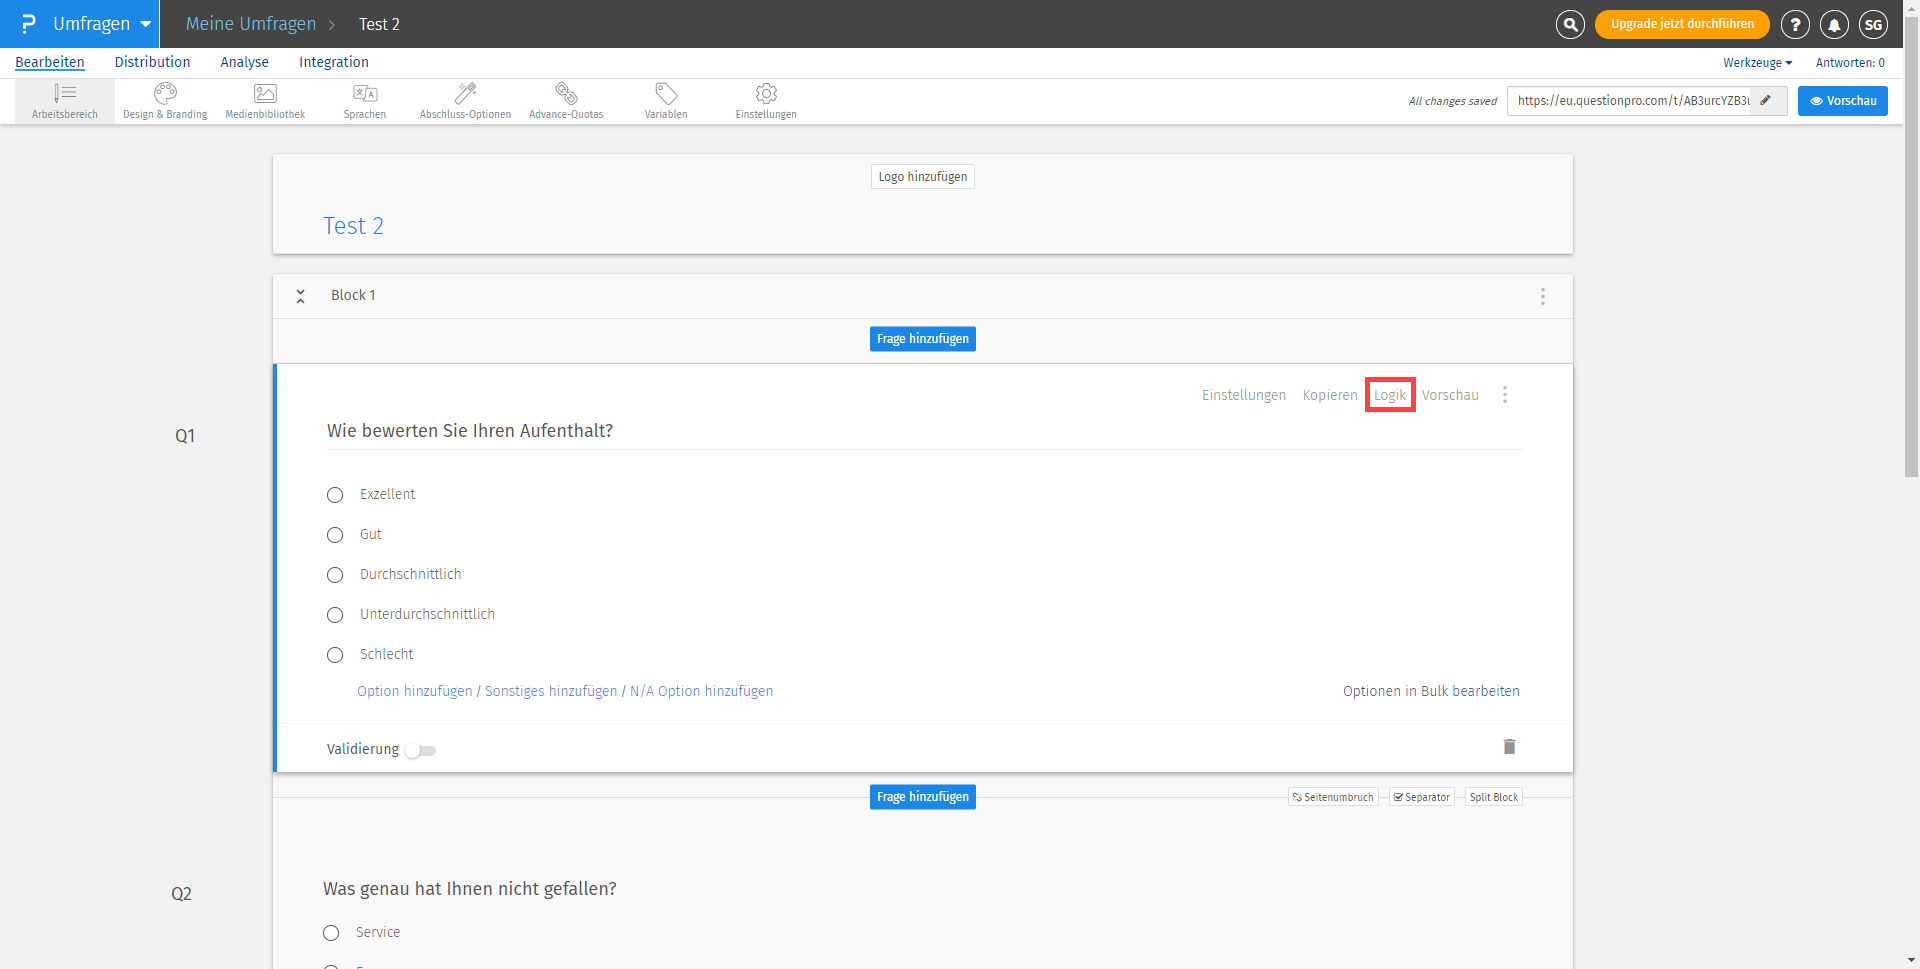Click Optionen in Bulk bearbeiten link
1920x969 pixels.
[x=1431, y=691]
